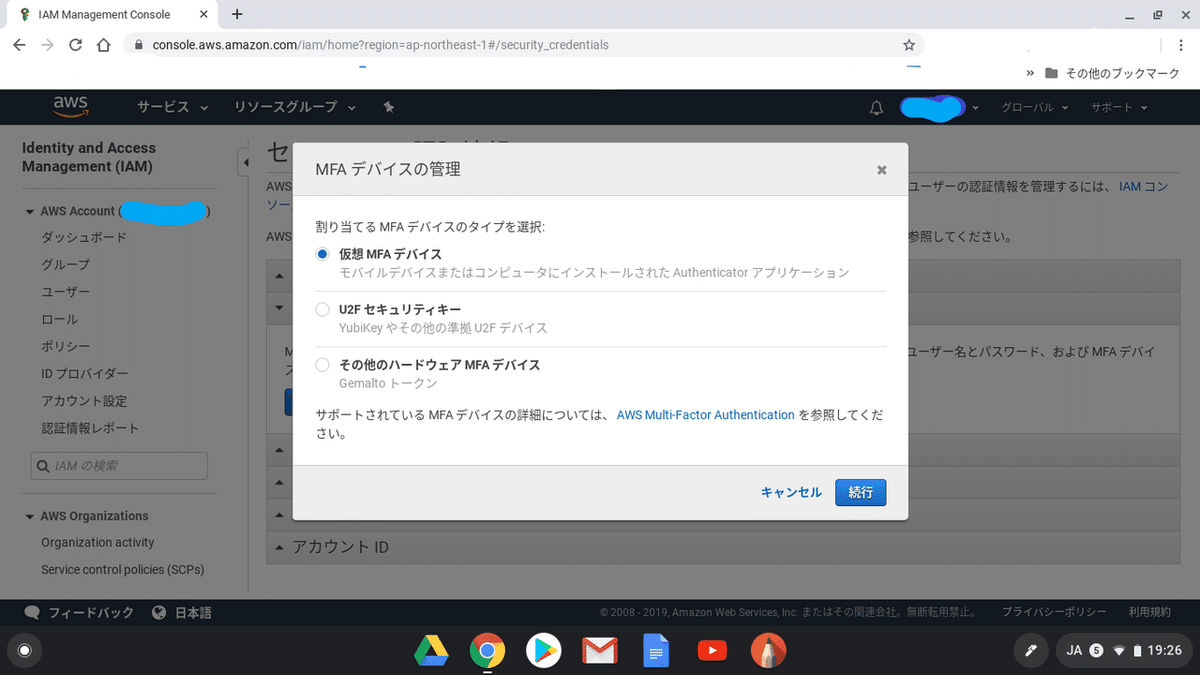Viewport: 1200px width, 675px height.
Task: Reload the IAM console page
Action: click(77, 45)
